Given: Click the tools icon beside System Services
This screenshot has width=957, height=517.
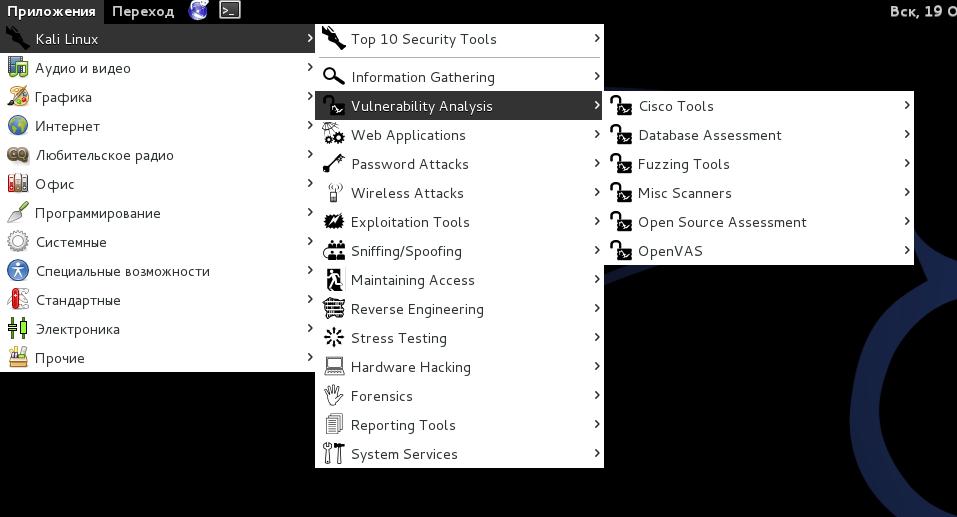Looking at the screenshot, I should 334,454.
